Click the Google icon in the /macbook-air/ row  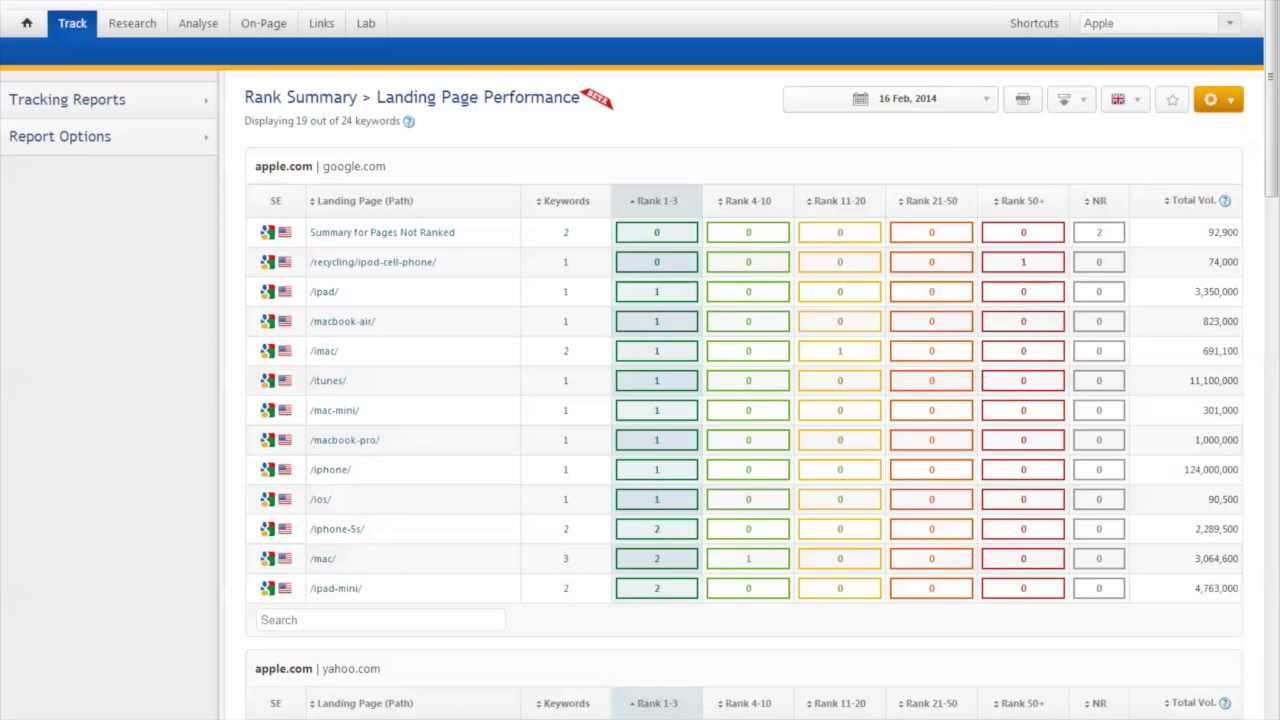267,321
